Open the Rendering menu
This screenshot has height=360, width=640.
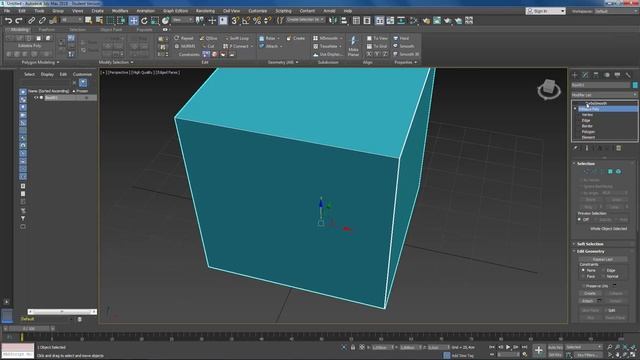[205, 11]
